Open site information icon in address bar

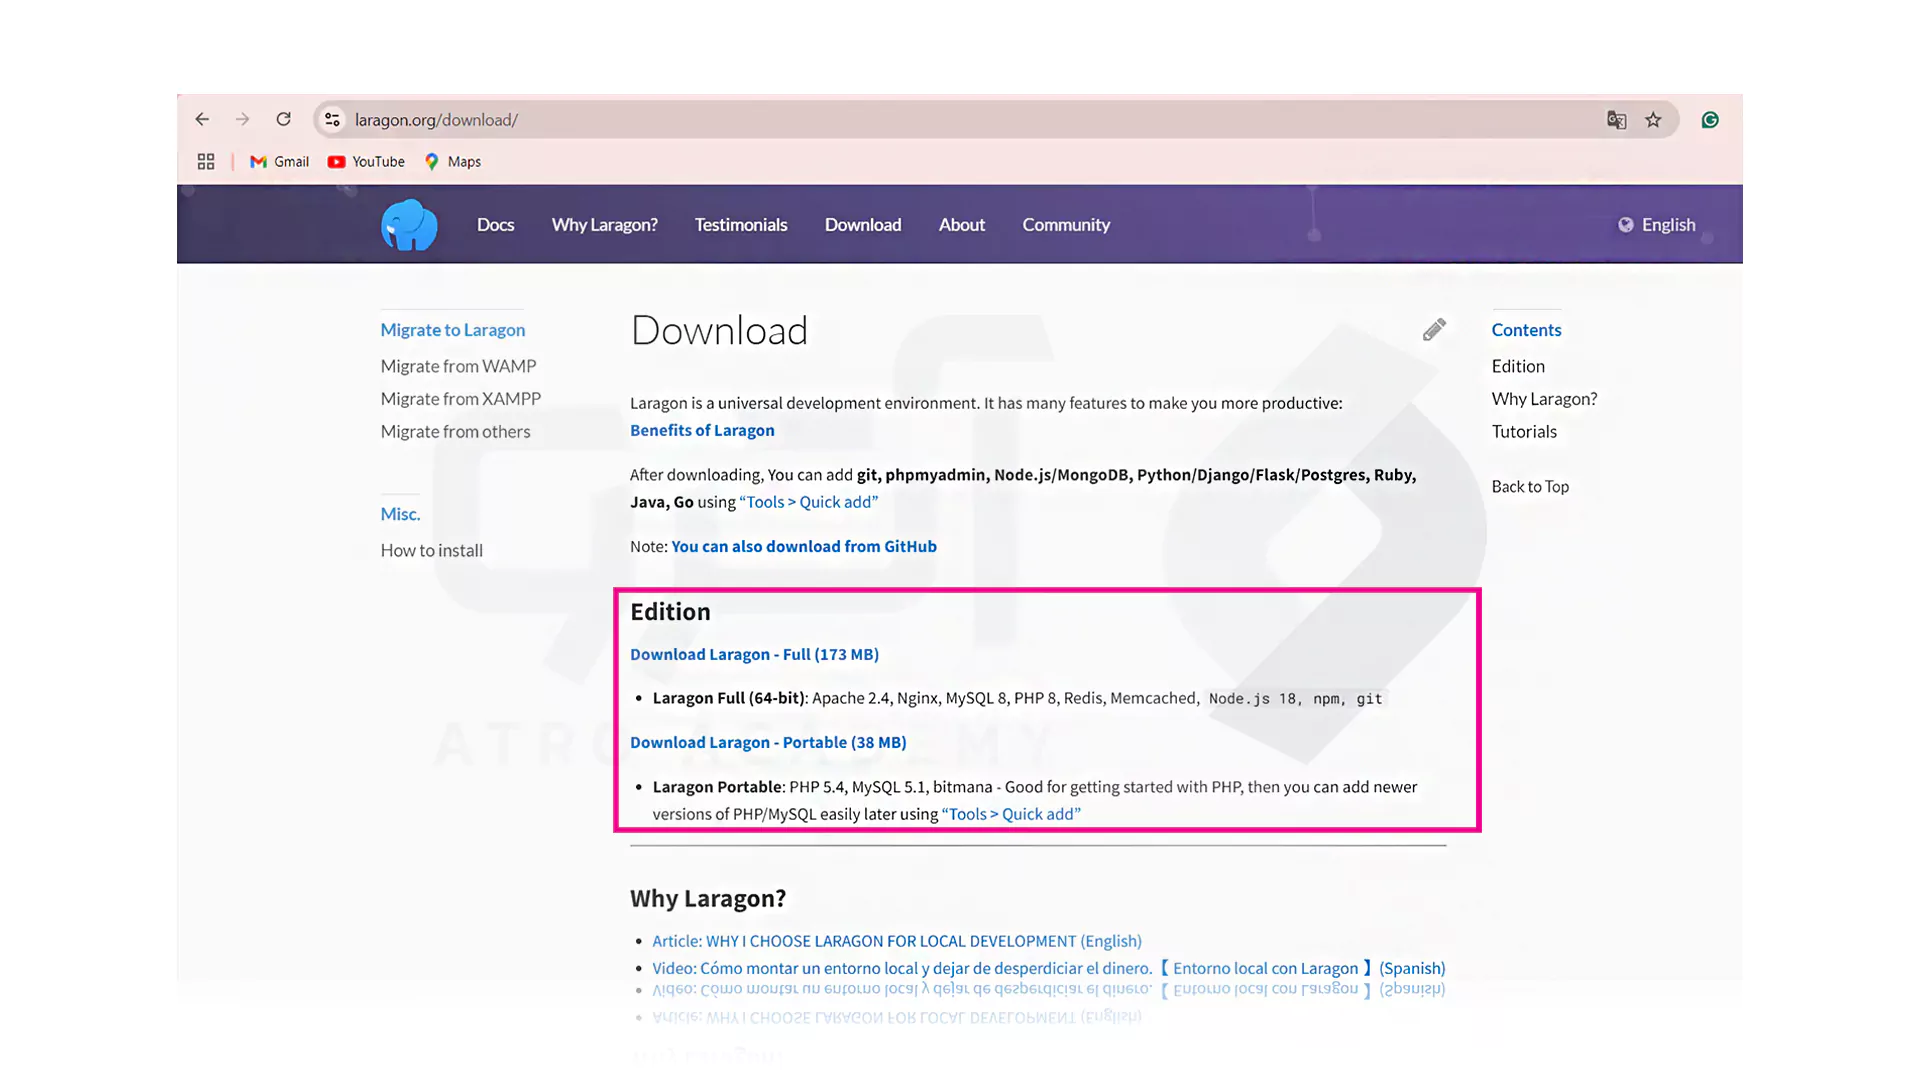332,120
